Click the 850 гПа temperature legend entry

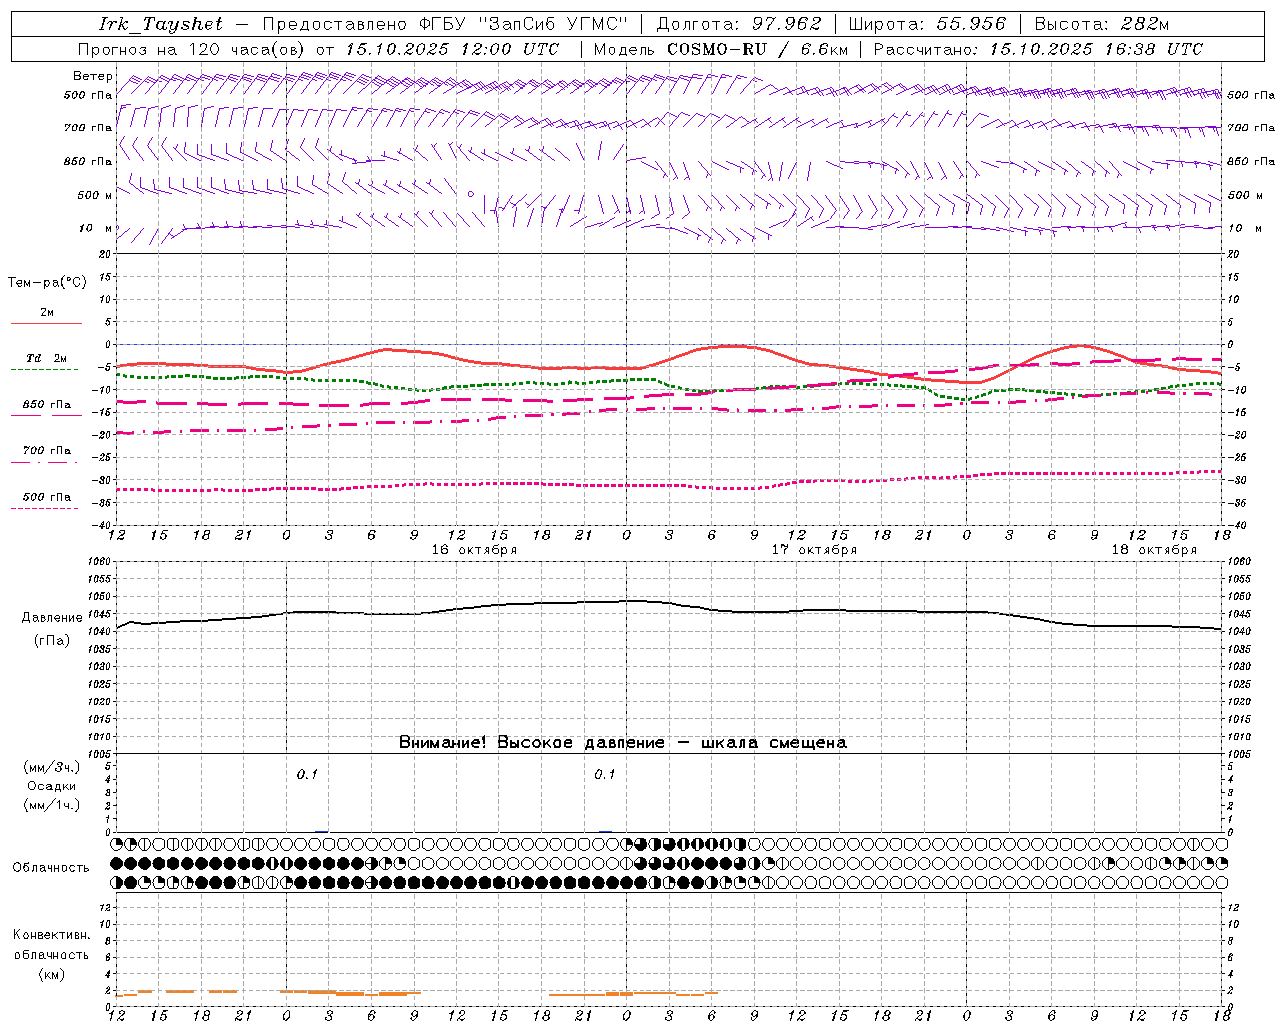pyautogui.click(x=47, y=405)
